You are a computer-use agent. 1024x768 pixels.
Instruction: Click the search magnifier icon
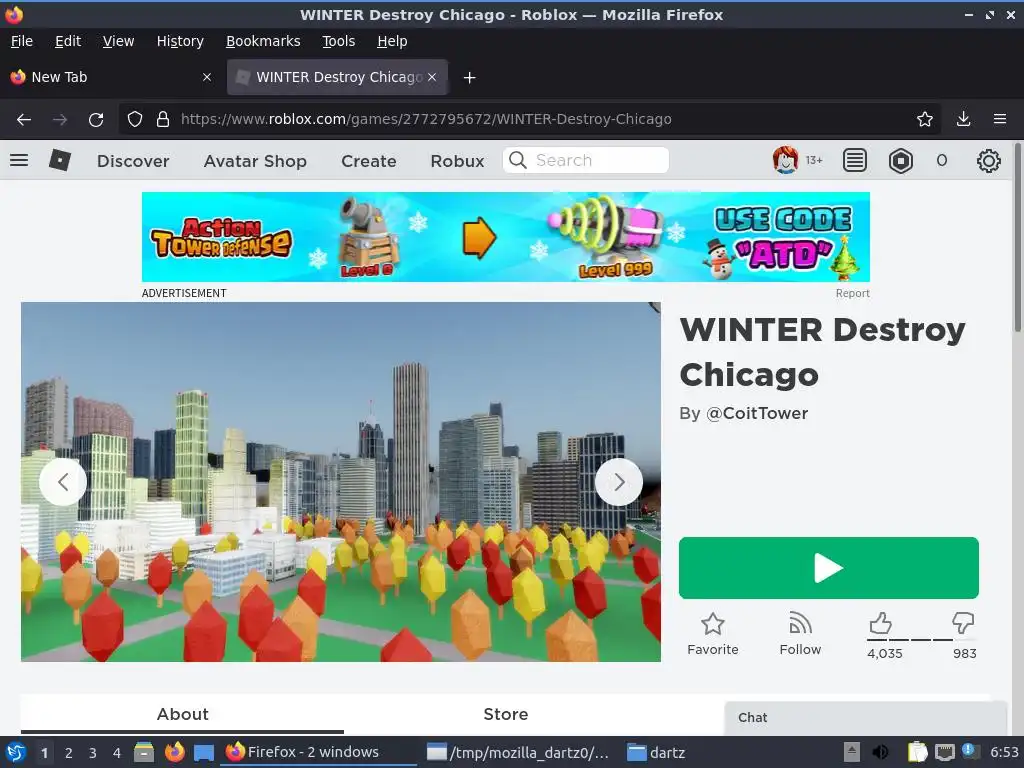click(518, 160)
